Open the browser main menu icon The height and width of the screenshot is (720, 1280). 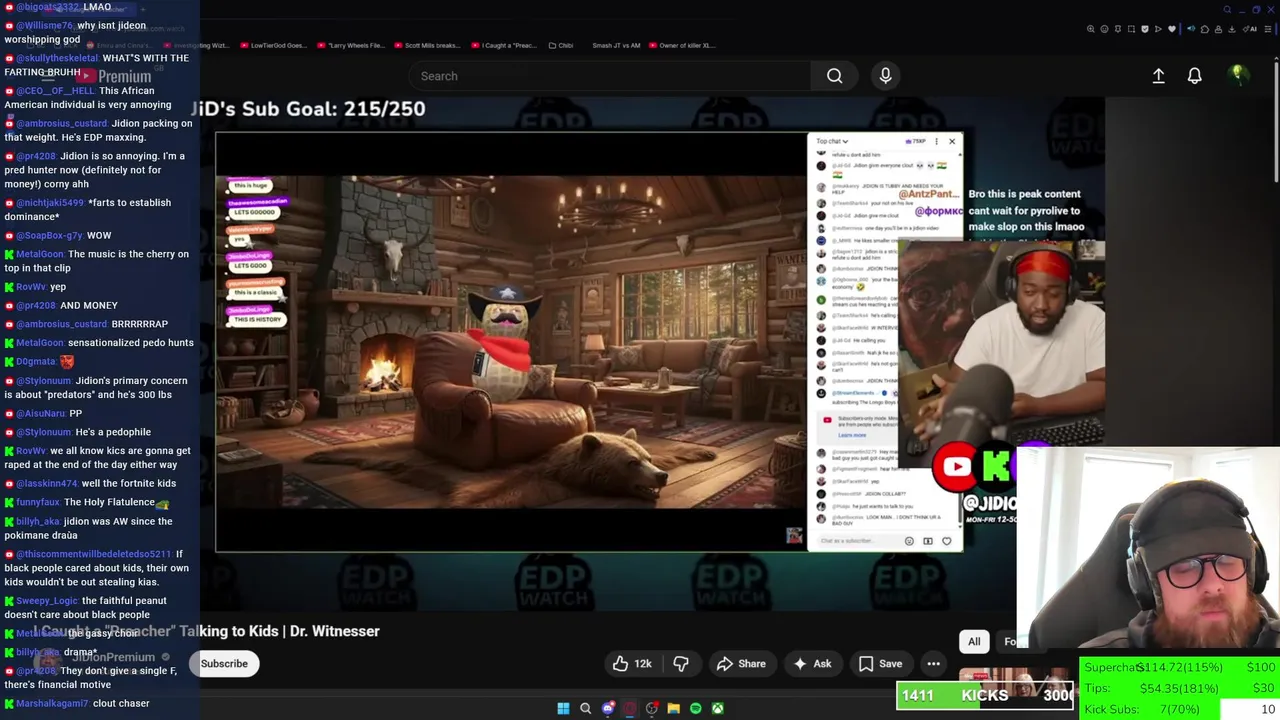click(1268, 29)
